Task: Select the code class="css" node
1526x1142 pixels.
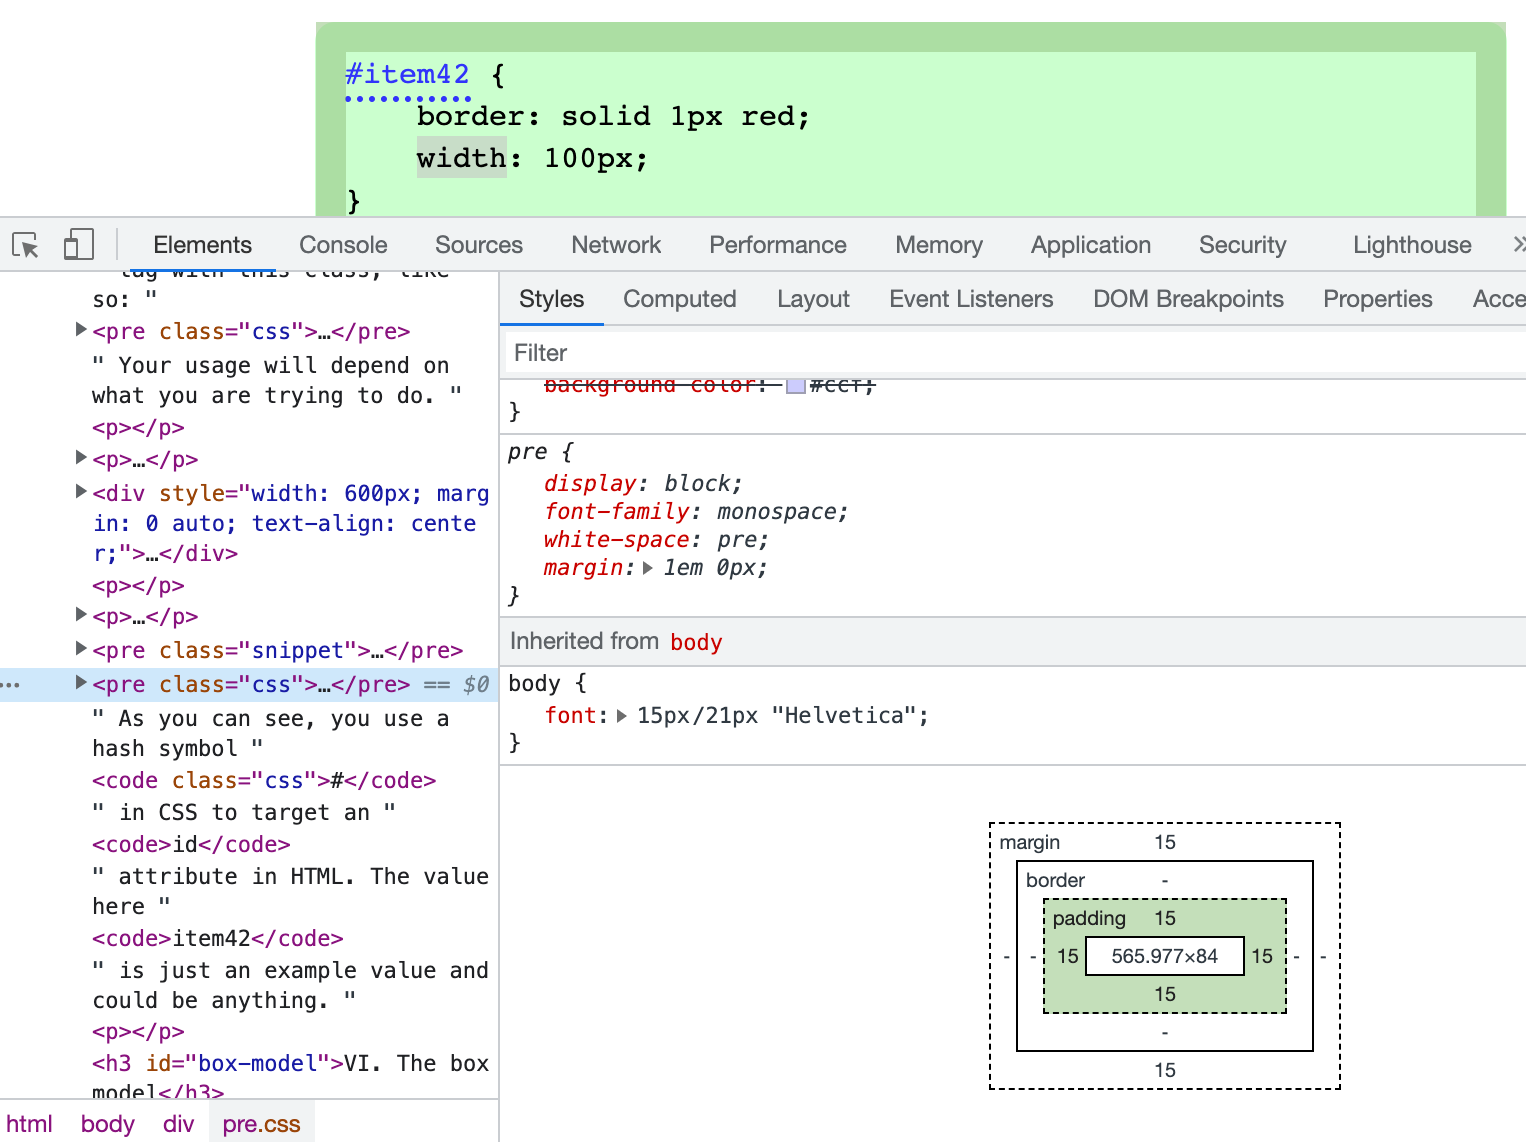Action: coord(264,780)
